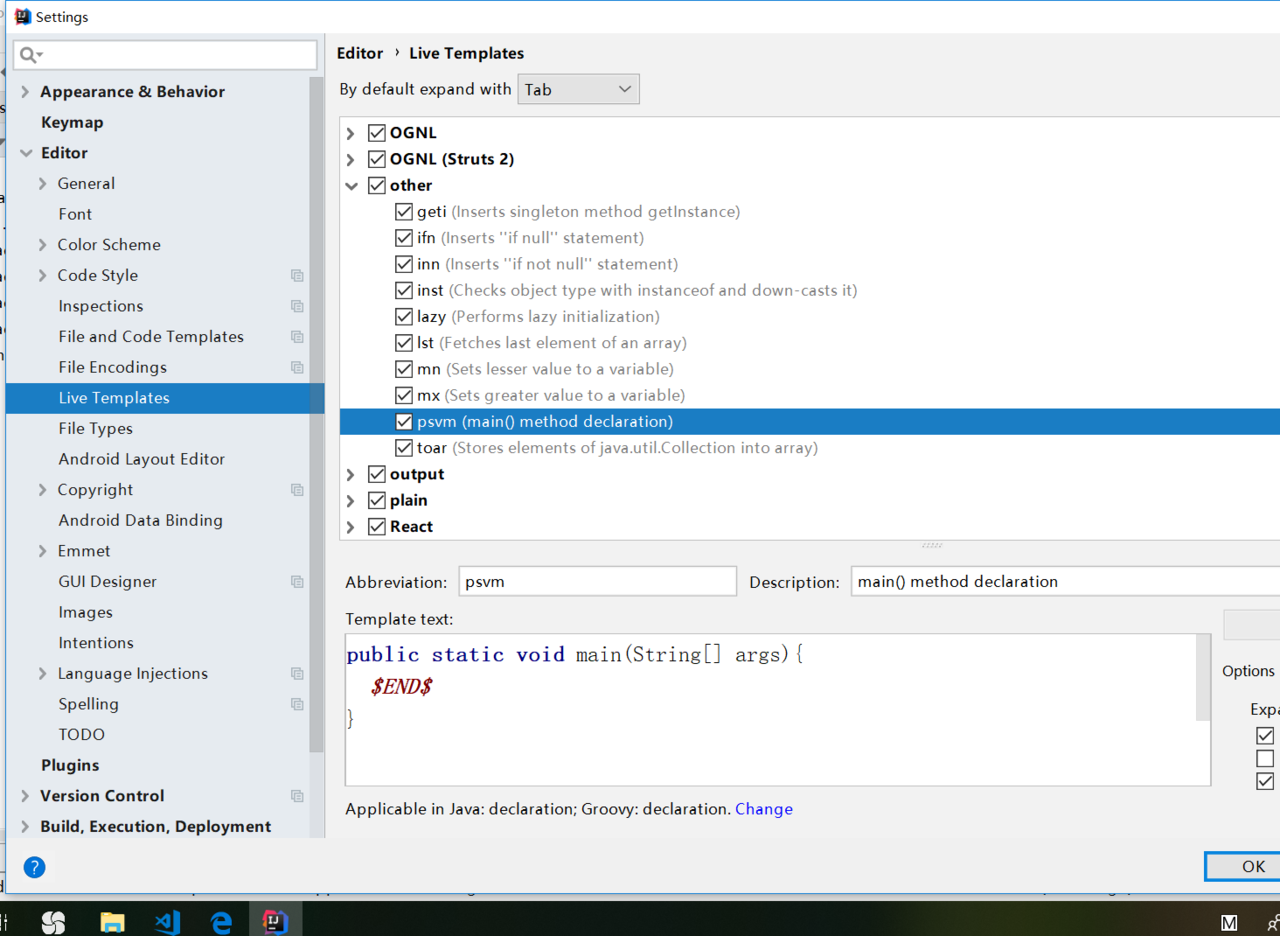Screen dimensions: 1280x936
Task: Click project-level icon beside GUI Designer
Action: (x=297, y=581)
